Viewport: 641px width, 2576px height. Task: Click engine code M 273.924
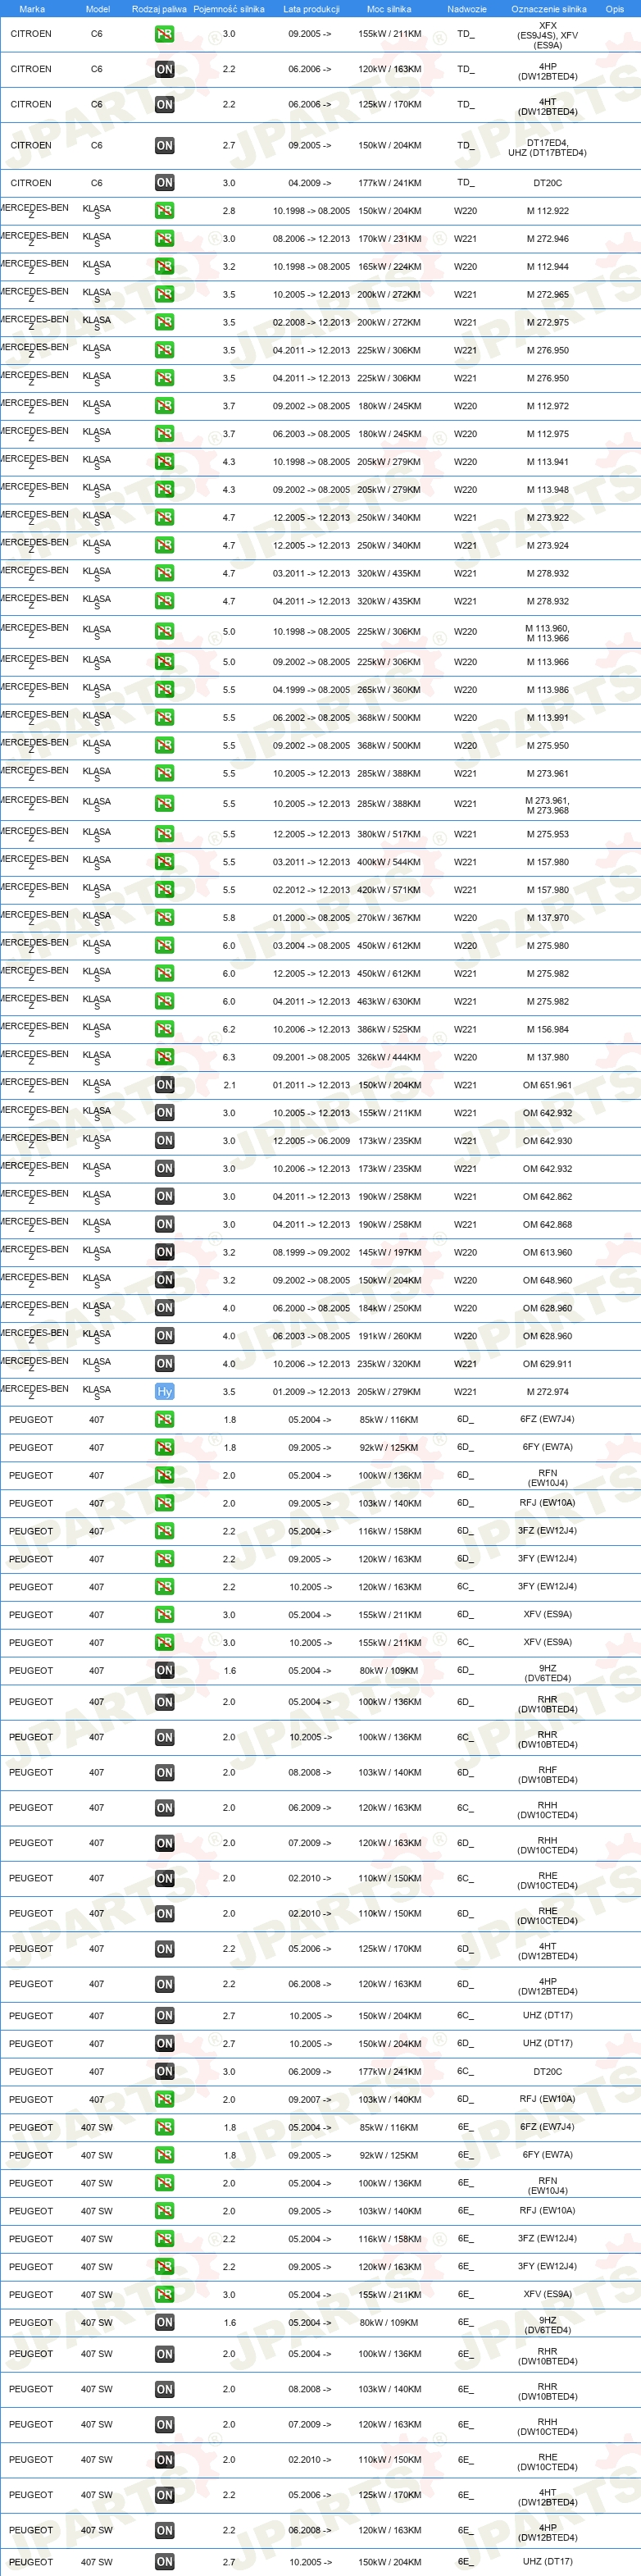click(x=548, y=546)
